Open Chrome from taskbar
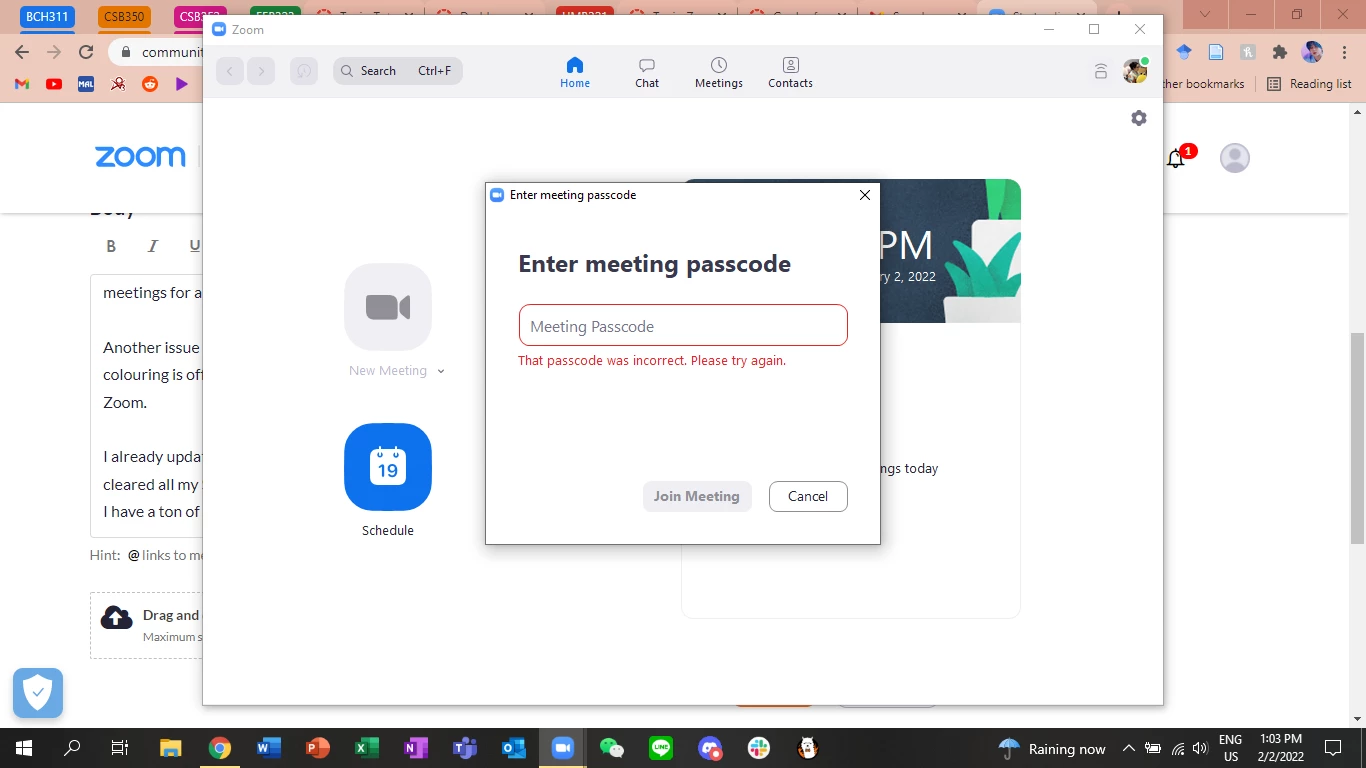Viewport: 1366px width, 768px height. 220,748
